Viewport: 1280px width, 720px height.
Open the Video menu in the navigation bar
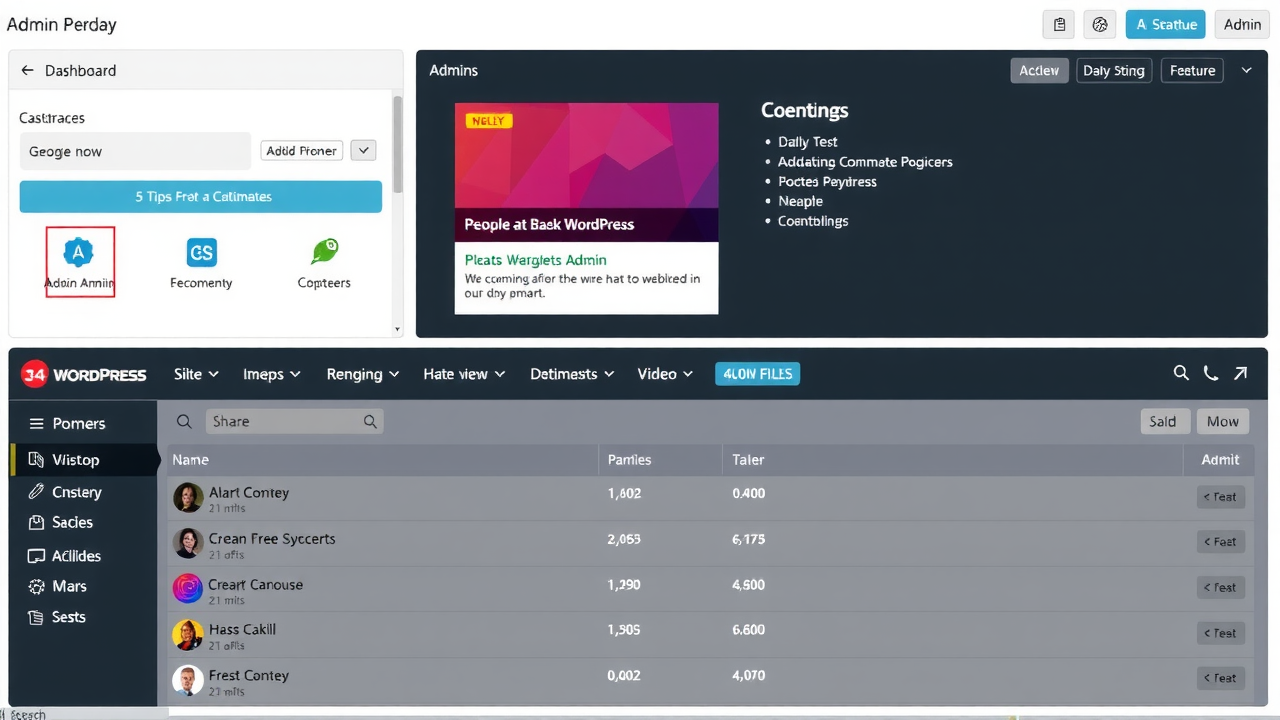pyautogui.click(x=664, y=373)
